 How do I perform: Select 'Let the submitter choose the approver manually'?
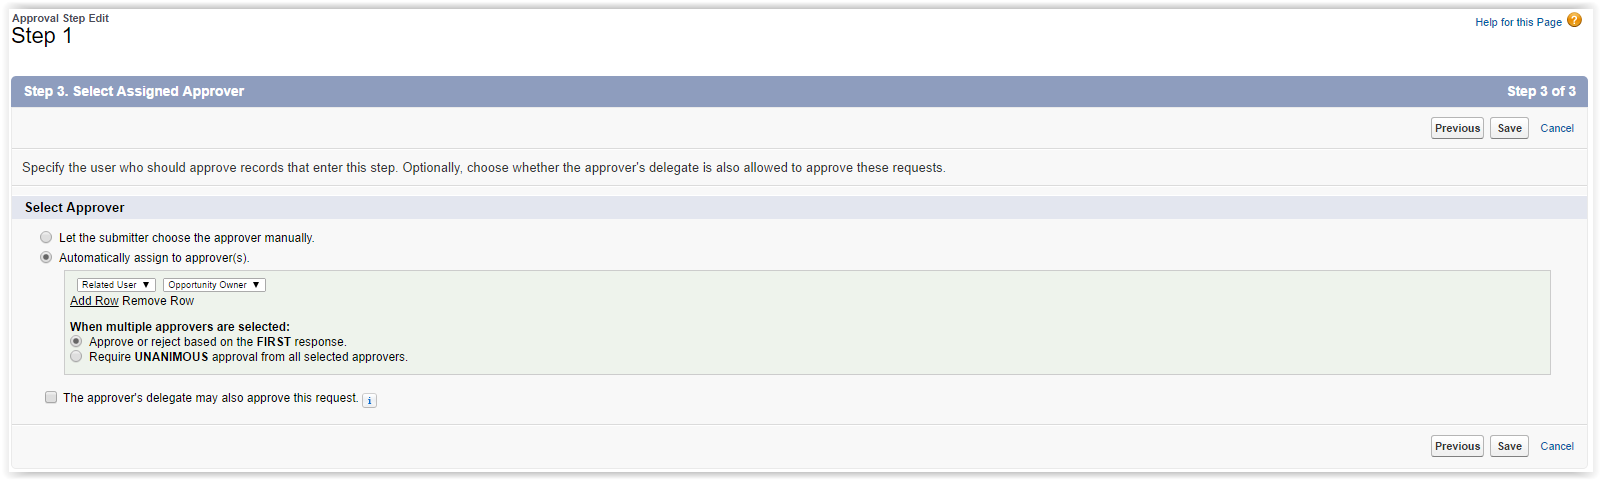[46, 238]
